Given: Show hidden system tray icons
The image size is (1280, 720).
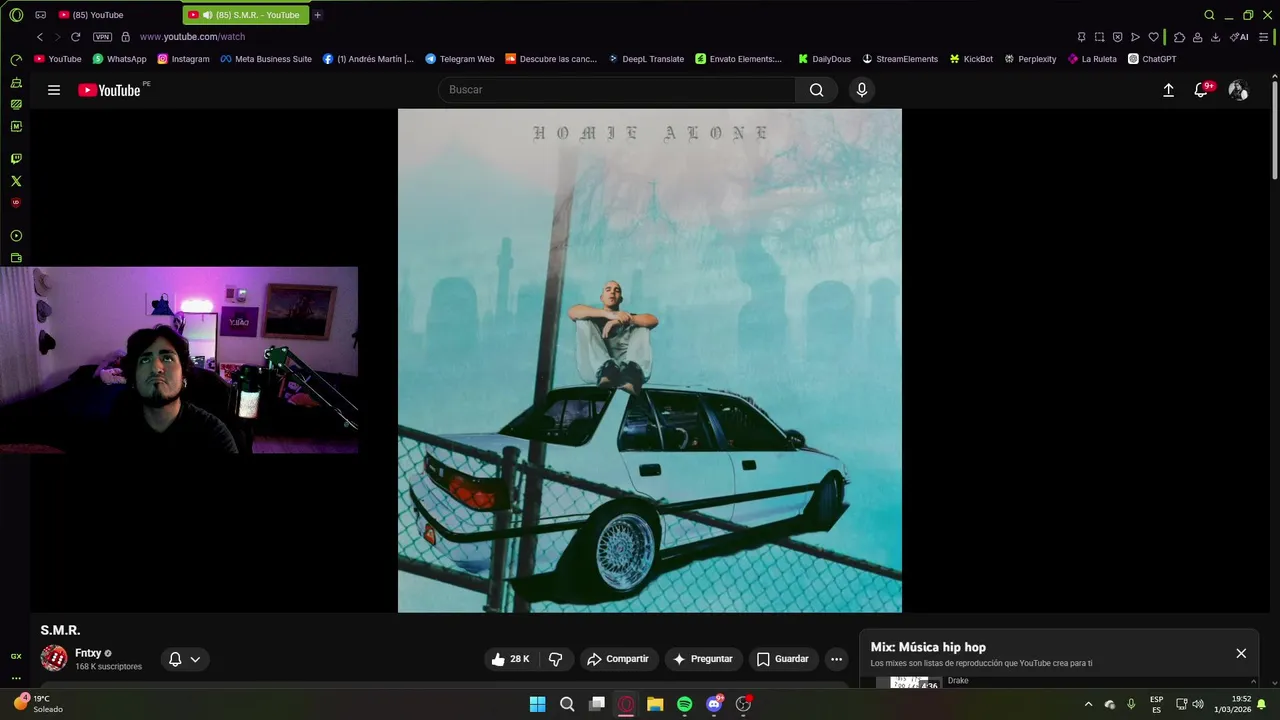Looking at the screenshot, I should 1088,704.
